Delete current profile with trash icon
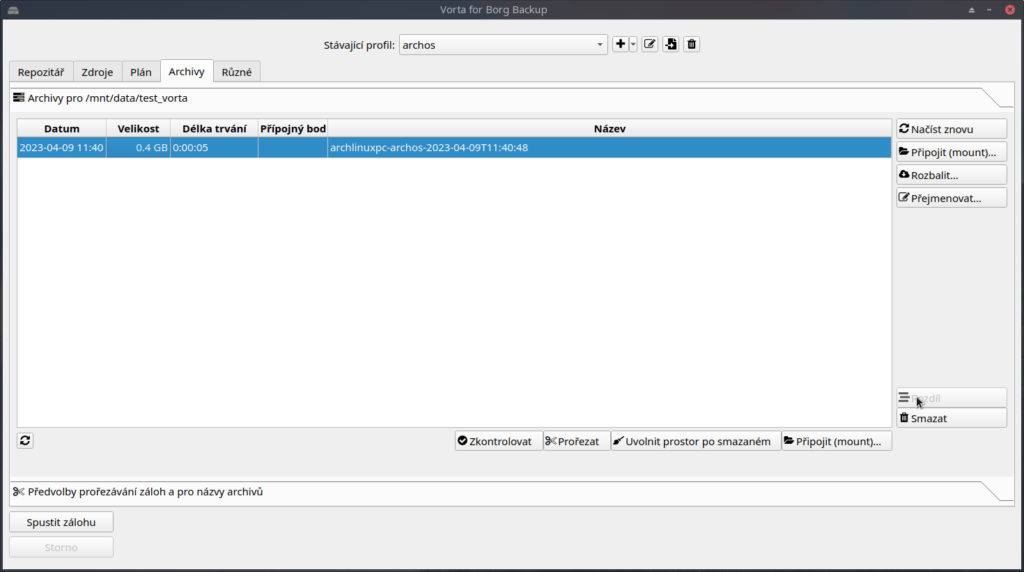This screenshot has height=572, width=1024. pyautogui.click(x=692, y=45)
